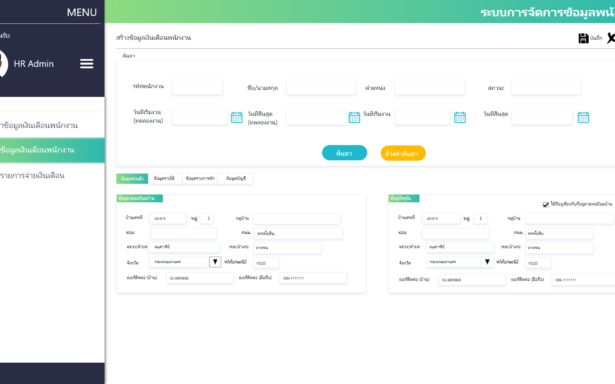Open the hamburger menu beside HR Admin
Viewport: 615px width, 384px height.
coord(87,64)
